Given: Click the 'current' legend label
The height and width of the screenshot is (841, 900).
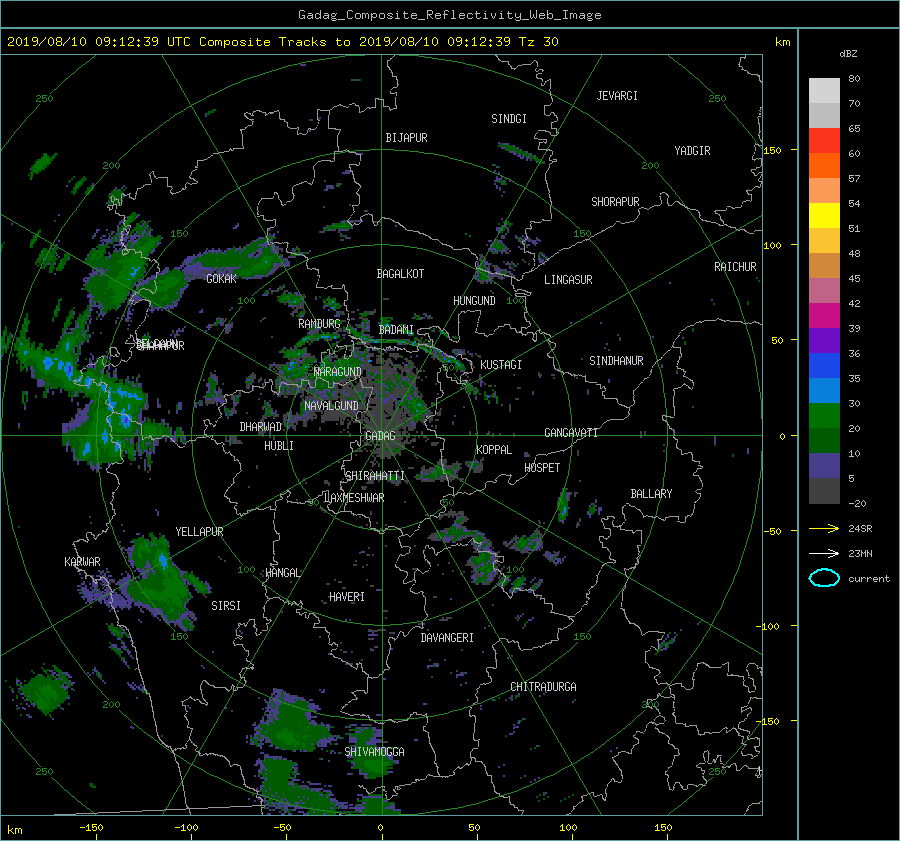Looking at the screenshot, I should 869,579.
